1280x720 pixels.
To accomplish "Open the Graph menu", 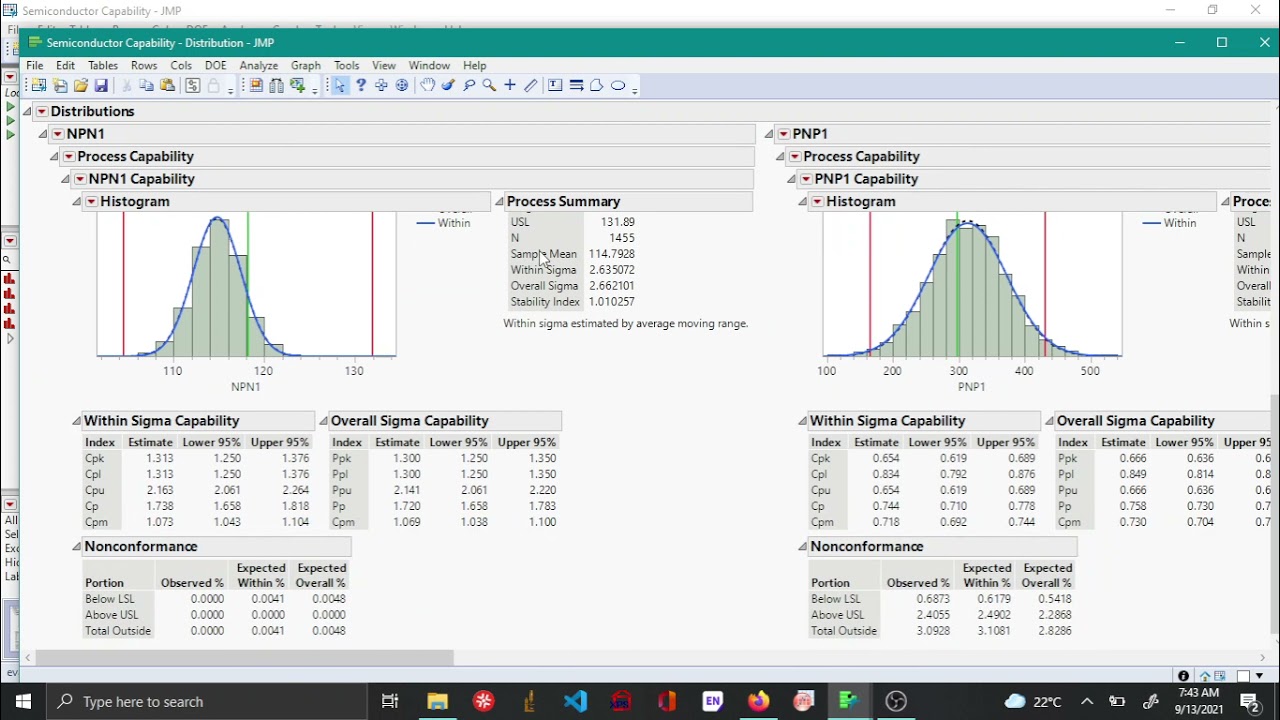I will 306,65.
